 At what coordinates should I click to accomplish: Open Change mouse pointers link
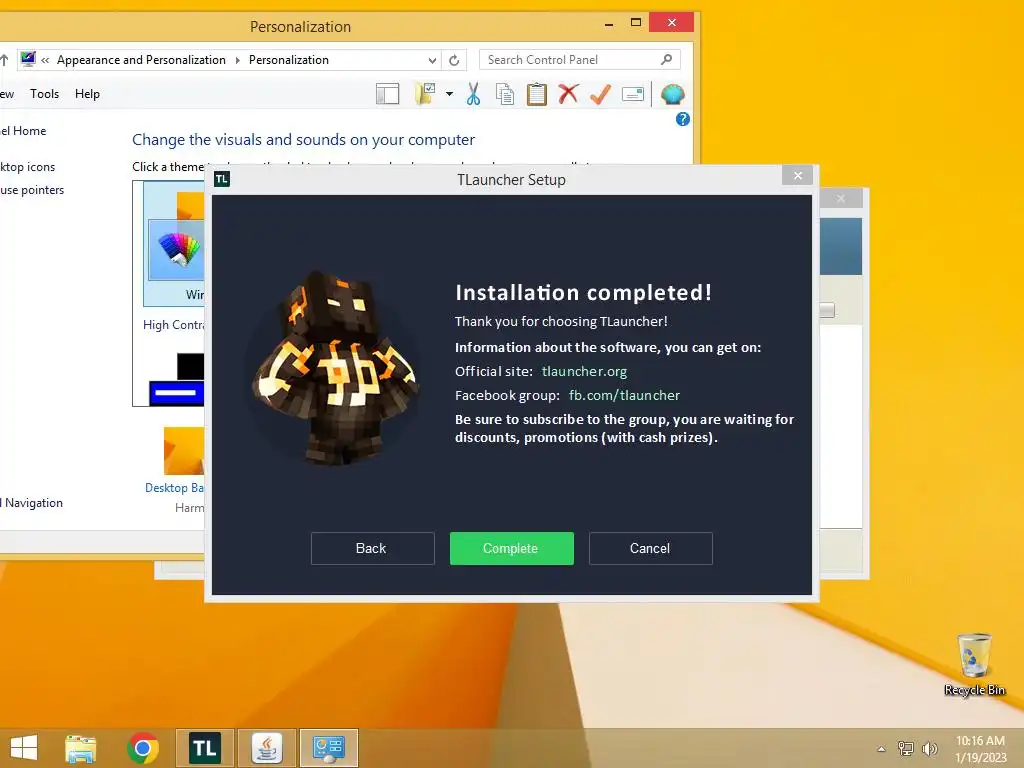[x=32, y=190]
